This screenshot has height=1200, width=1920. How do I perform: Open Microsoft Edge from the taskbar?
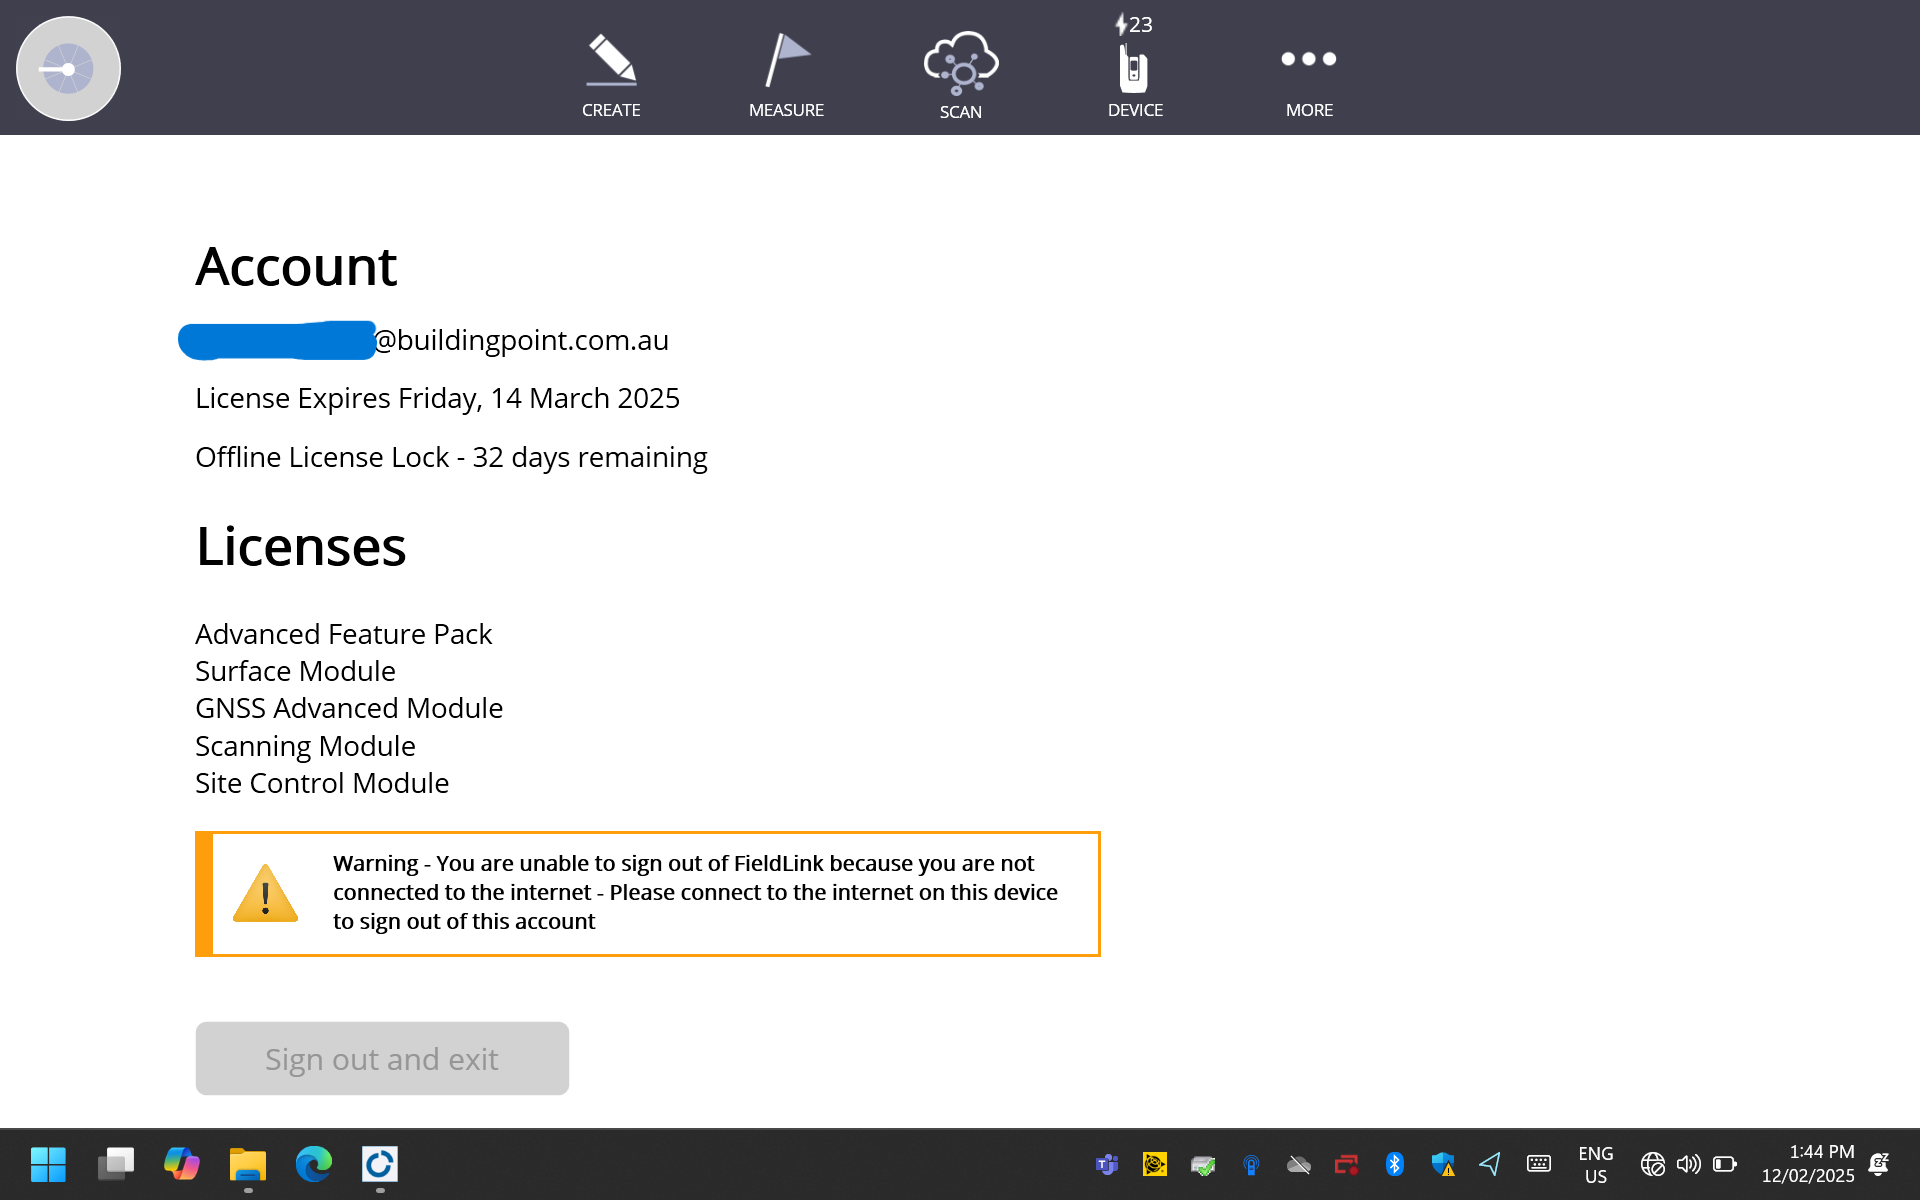click(313, 1164)
